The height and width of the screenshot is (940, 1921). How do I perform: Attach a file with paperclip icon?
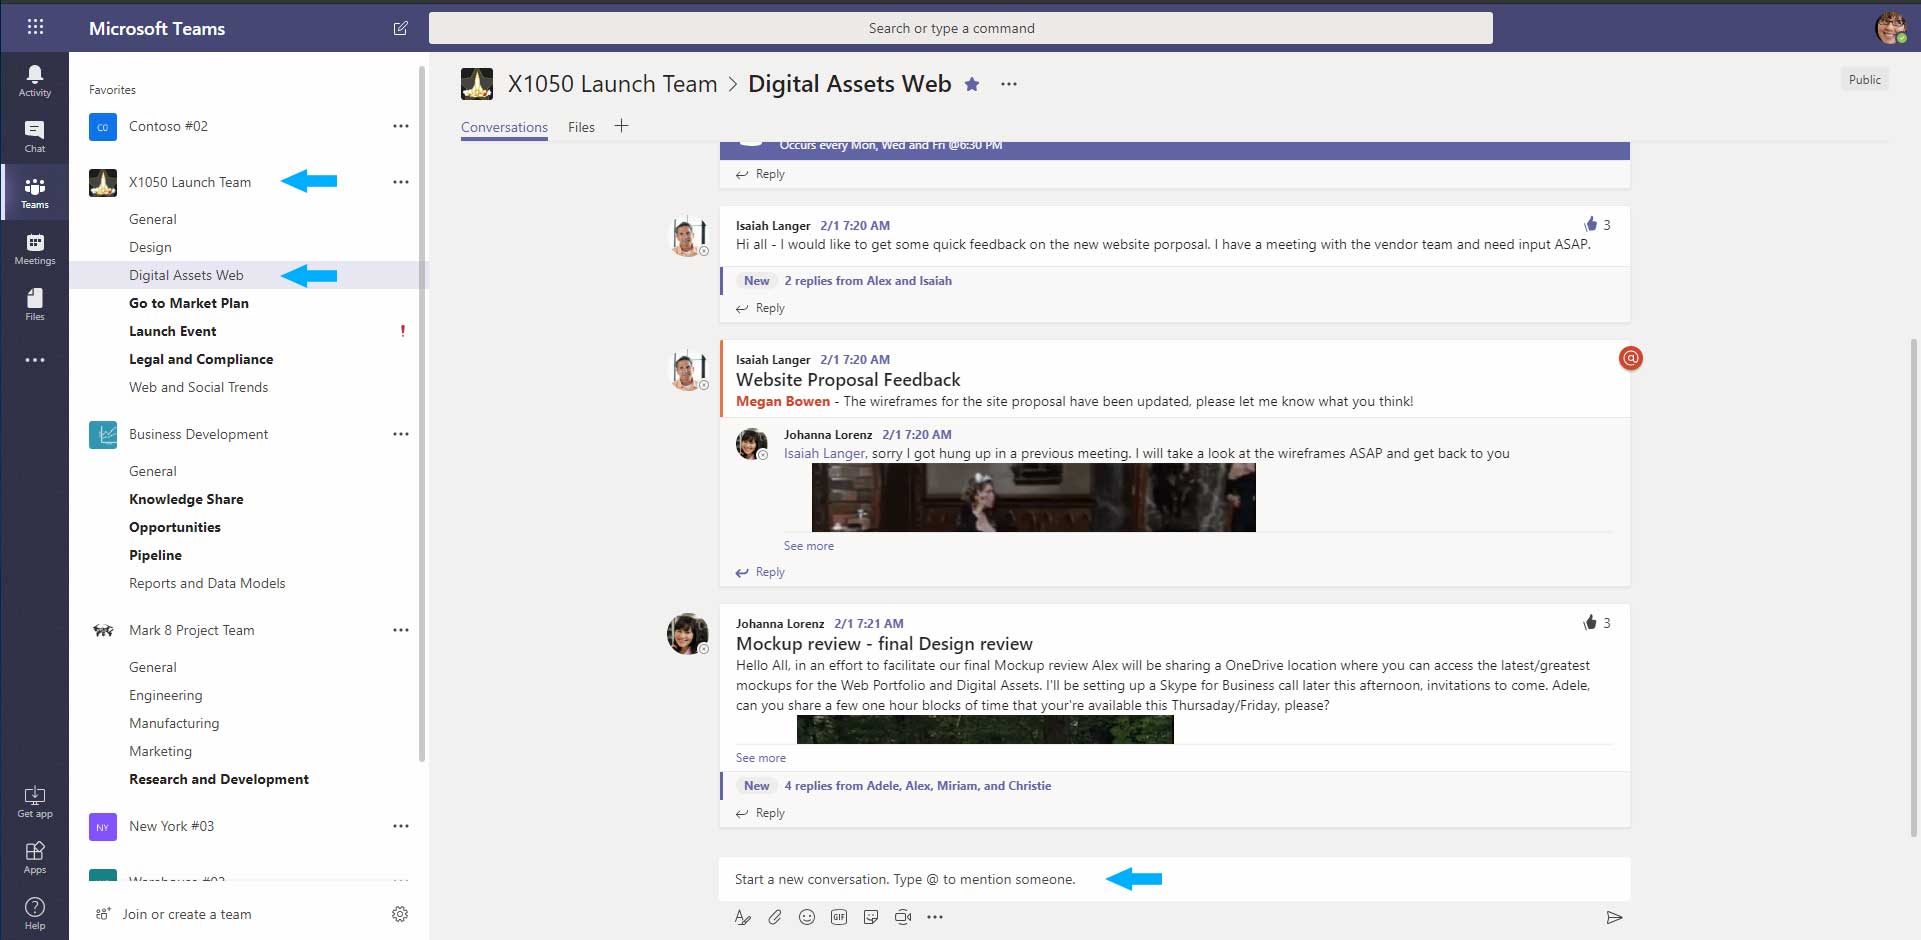tap(775, 917)
